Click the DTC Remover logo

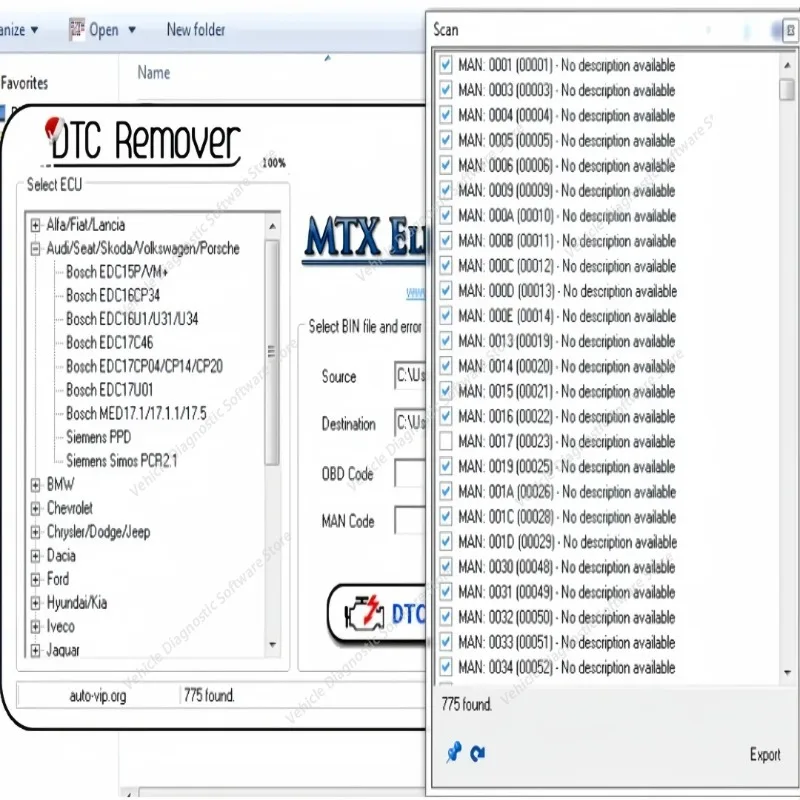140,140
